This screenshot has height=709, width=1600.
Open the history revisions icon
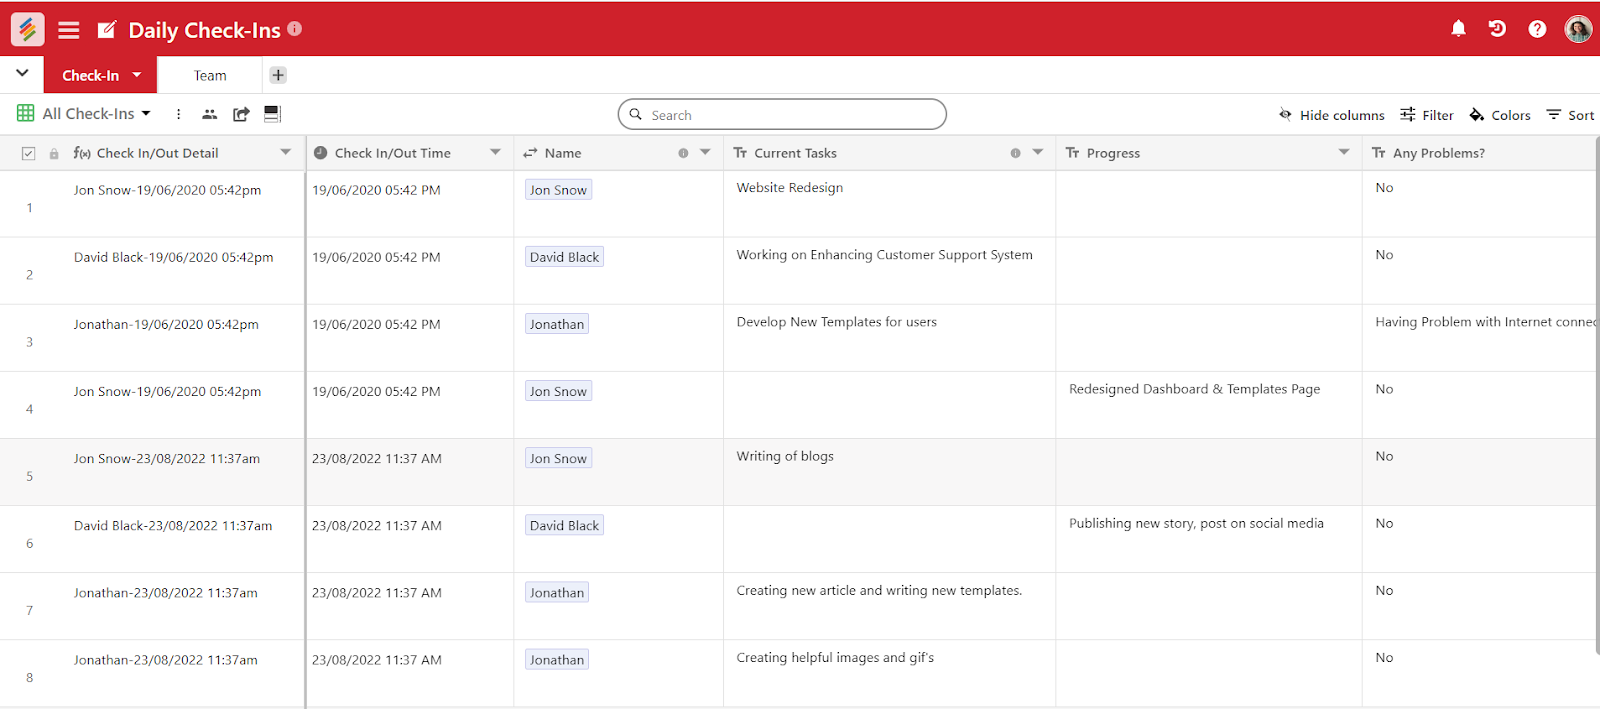point(1497,29)
